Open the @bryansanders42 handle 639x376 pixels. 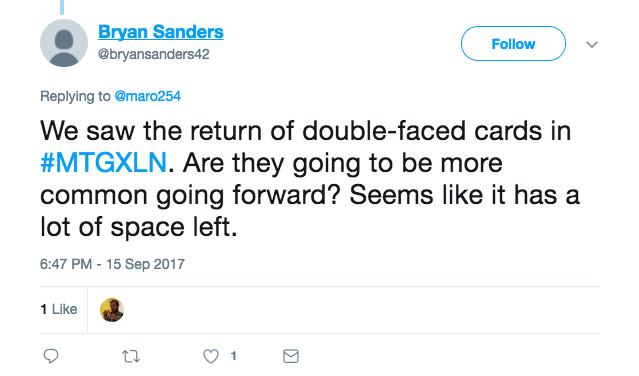154,54
